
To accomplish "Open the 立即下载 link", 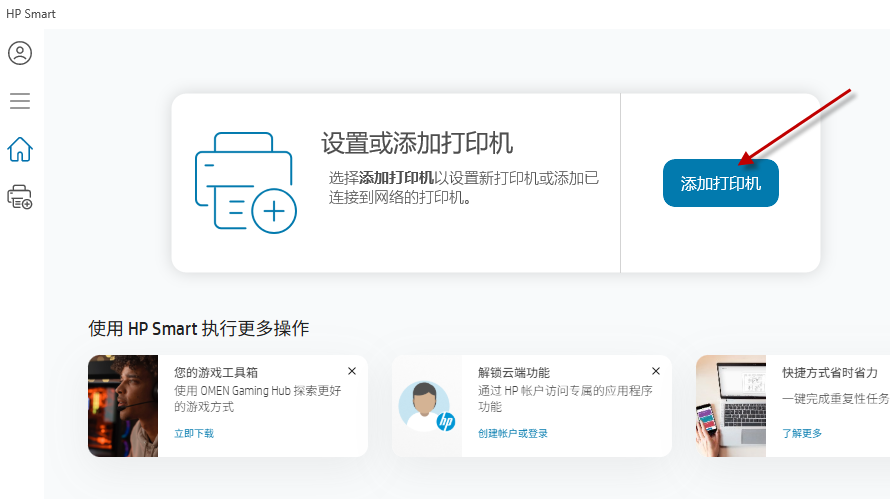I will pyautogui.click(x=194, y=434).
